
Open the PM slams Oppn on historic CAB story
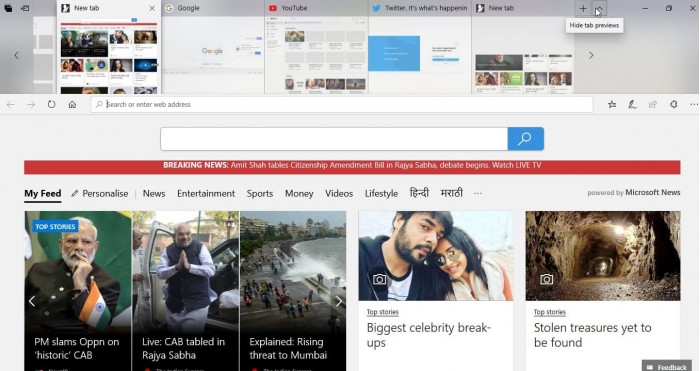coord(77,349)
